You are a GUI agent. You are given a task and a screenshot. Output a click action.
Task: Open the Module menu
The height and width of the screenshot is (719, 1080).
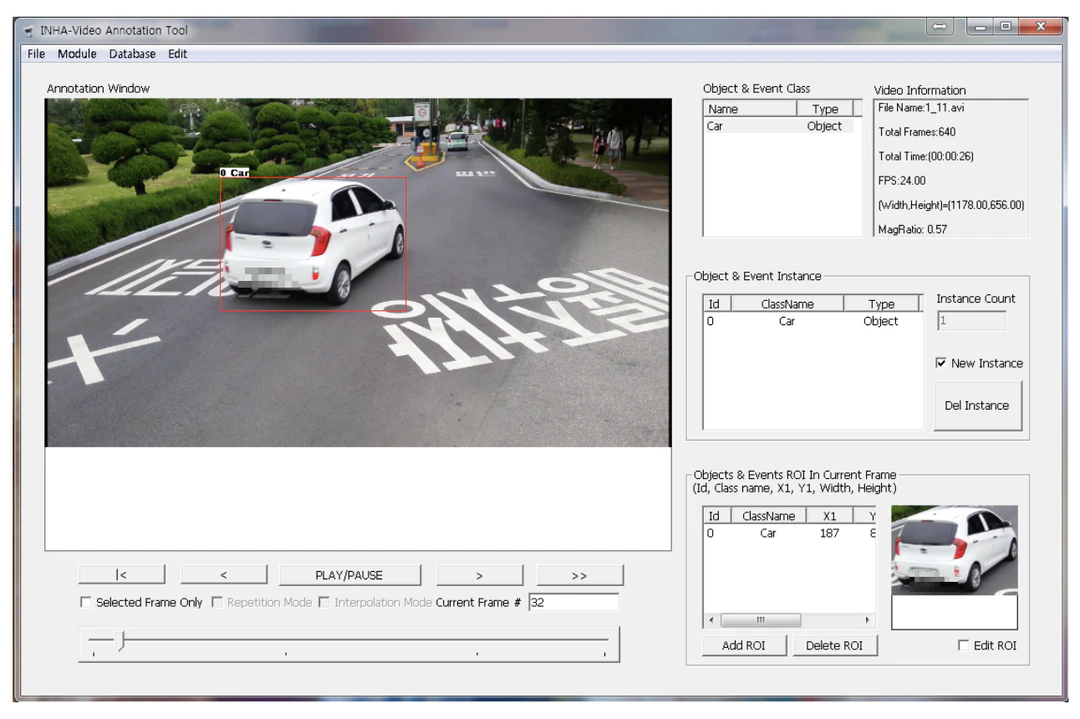click(76, 54)
